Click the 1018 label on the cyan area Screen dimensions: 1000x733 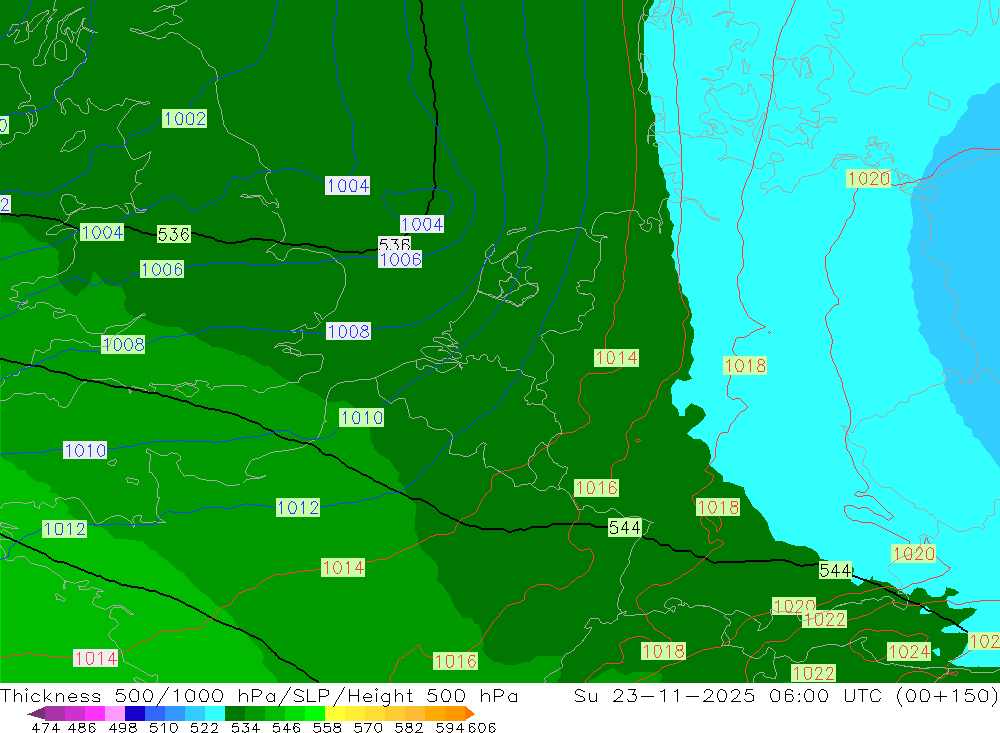745,366
